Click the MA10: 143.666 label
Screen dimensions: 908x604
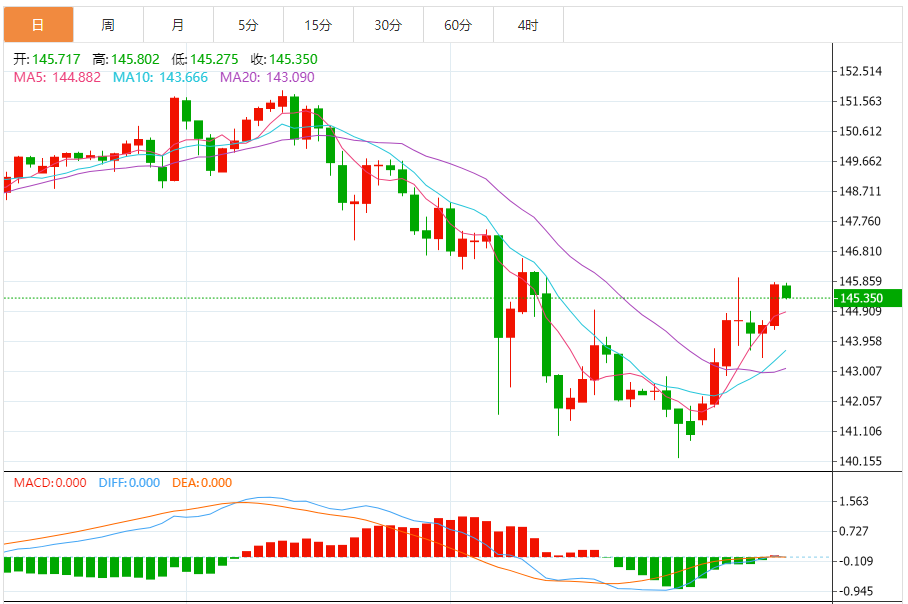[160, 77]
